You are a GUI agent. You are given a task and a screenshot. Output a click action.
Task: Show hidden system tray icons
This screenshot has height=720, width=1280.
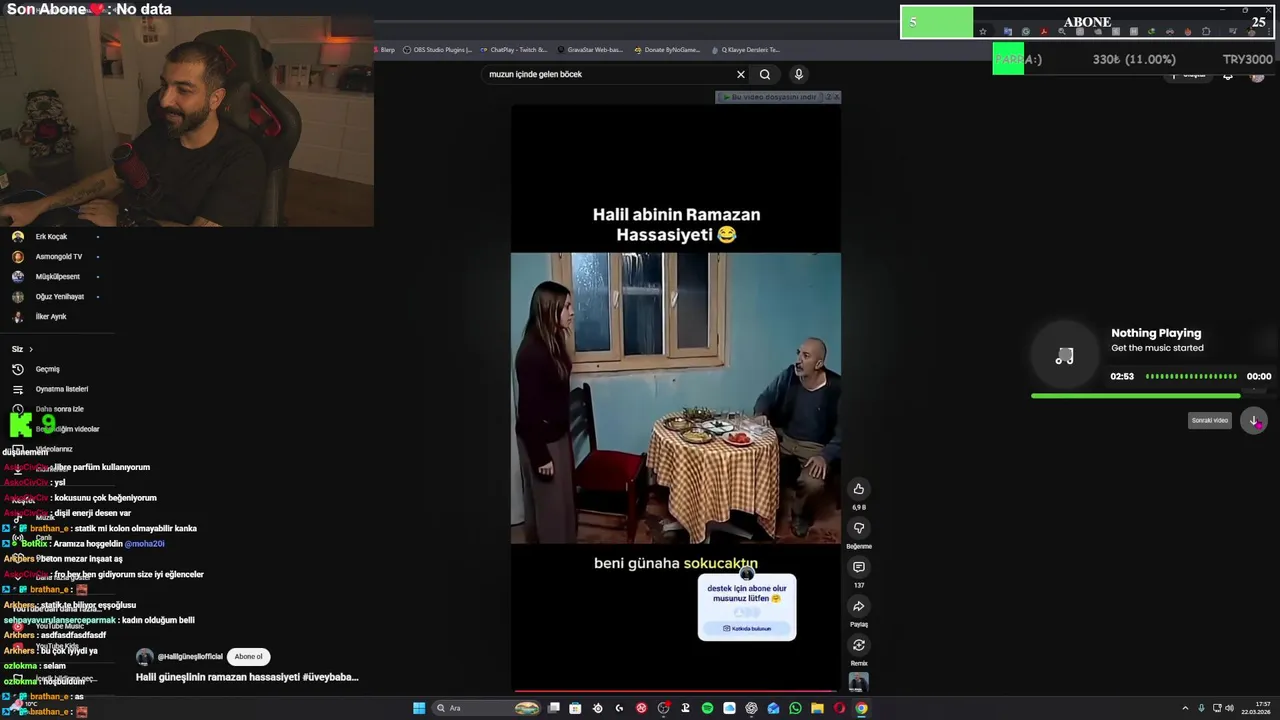(x=1186, y=708)
